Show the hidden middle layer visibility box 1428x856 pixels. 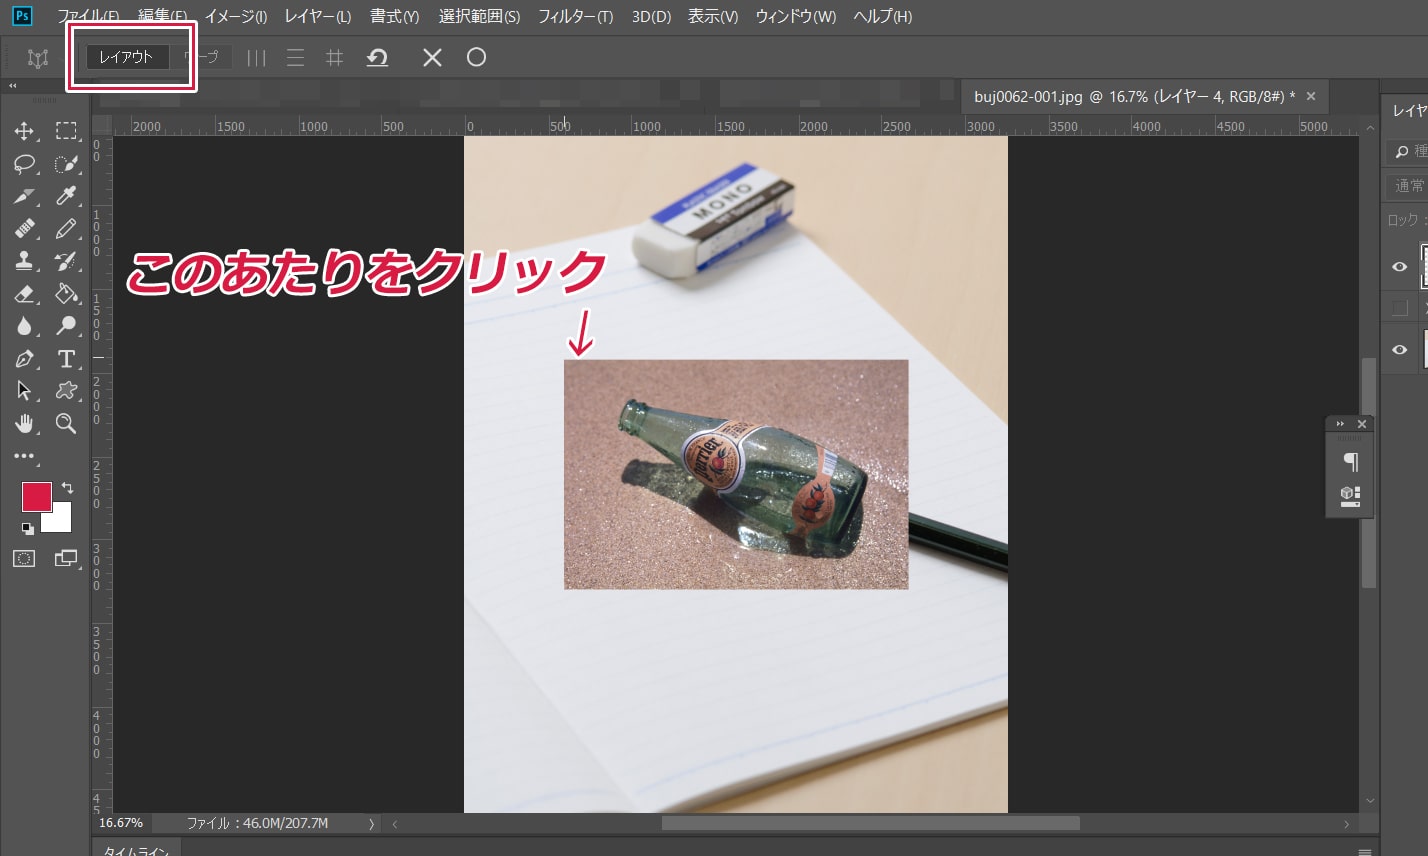click(1399, 307)
